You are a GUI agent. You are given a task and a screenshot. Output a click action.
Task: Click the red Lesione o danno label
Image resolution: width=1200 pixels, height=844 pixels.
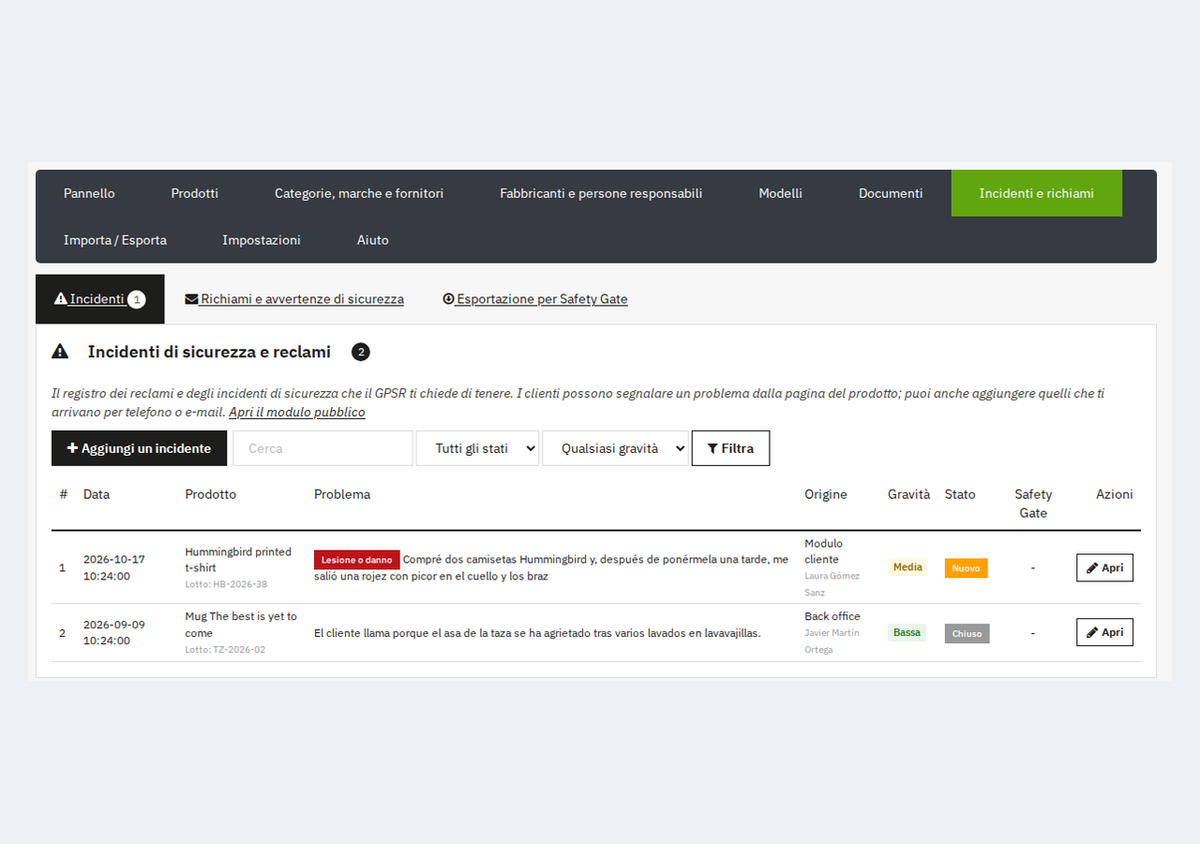click(x=357, y=560)
